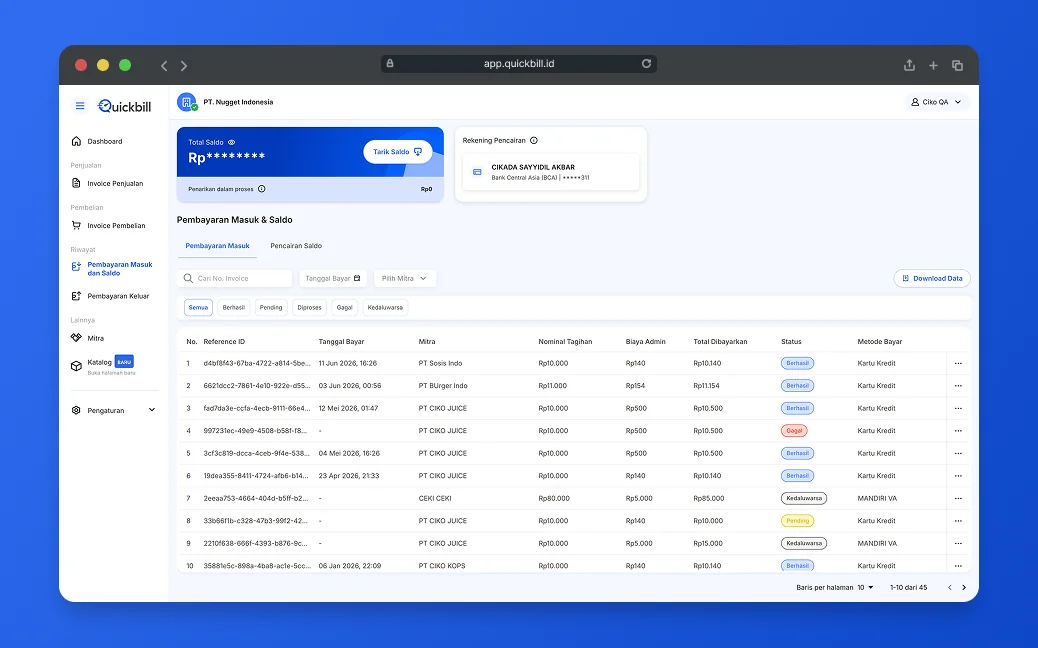Image resolution: width=1038 pixels, height=648 pixels.
Task: Show browser tab overview icon
Action: 957,66
